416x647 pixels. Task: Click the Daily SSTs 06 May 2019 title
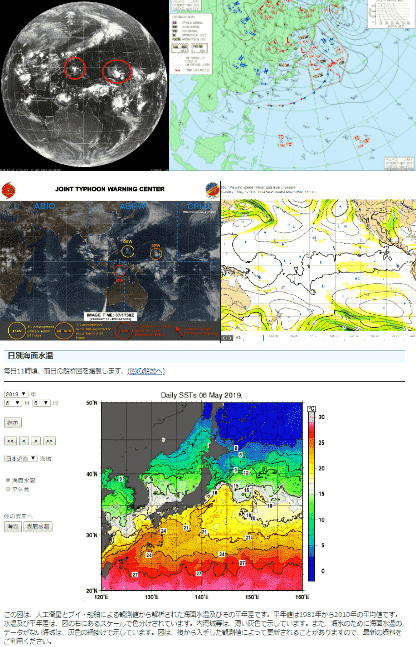point(201,395)
